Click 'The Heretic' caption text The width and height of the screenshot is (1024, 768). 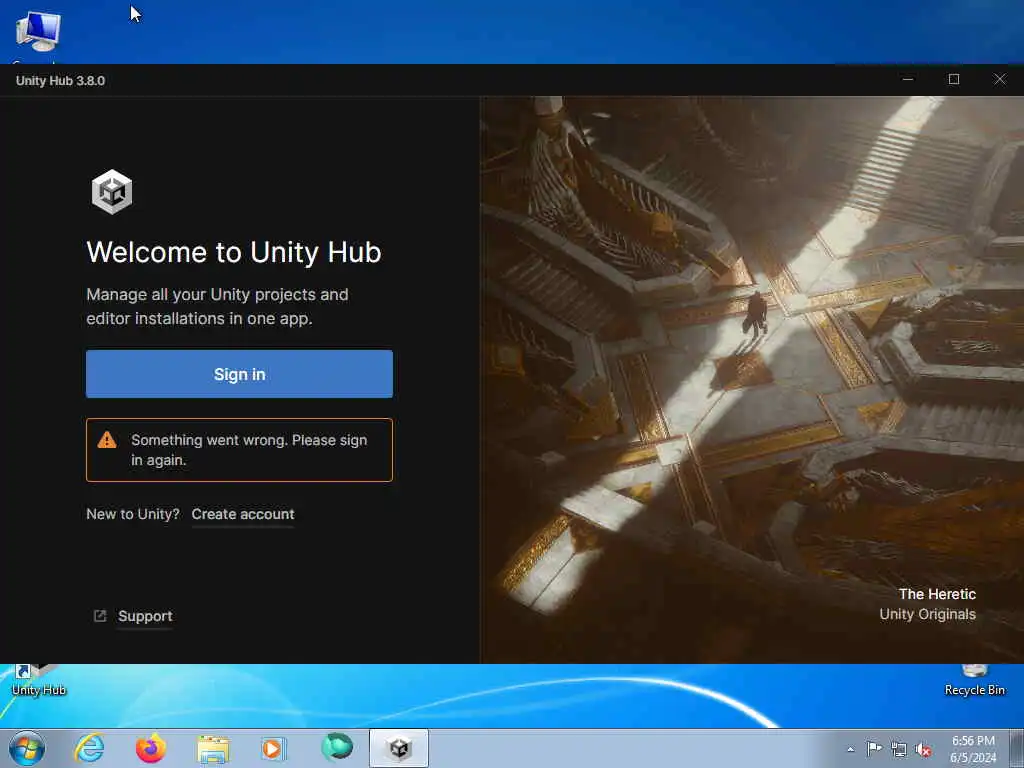click(937, 594)
